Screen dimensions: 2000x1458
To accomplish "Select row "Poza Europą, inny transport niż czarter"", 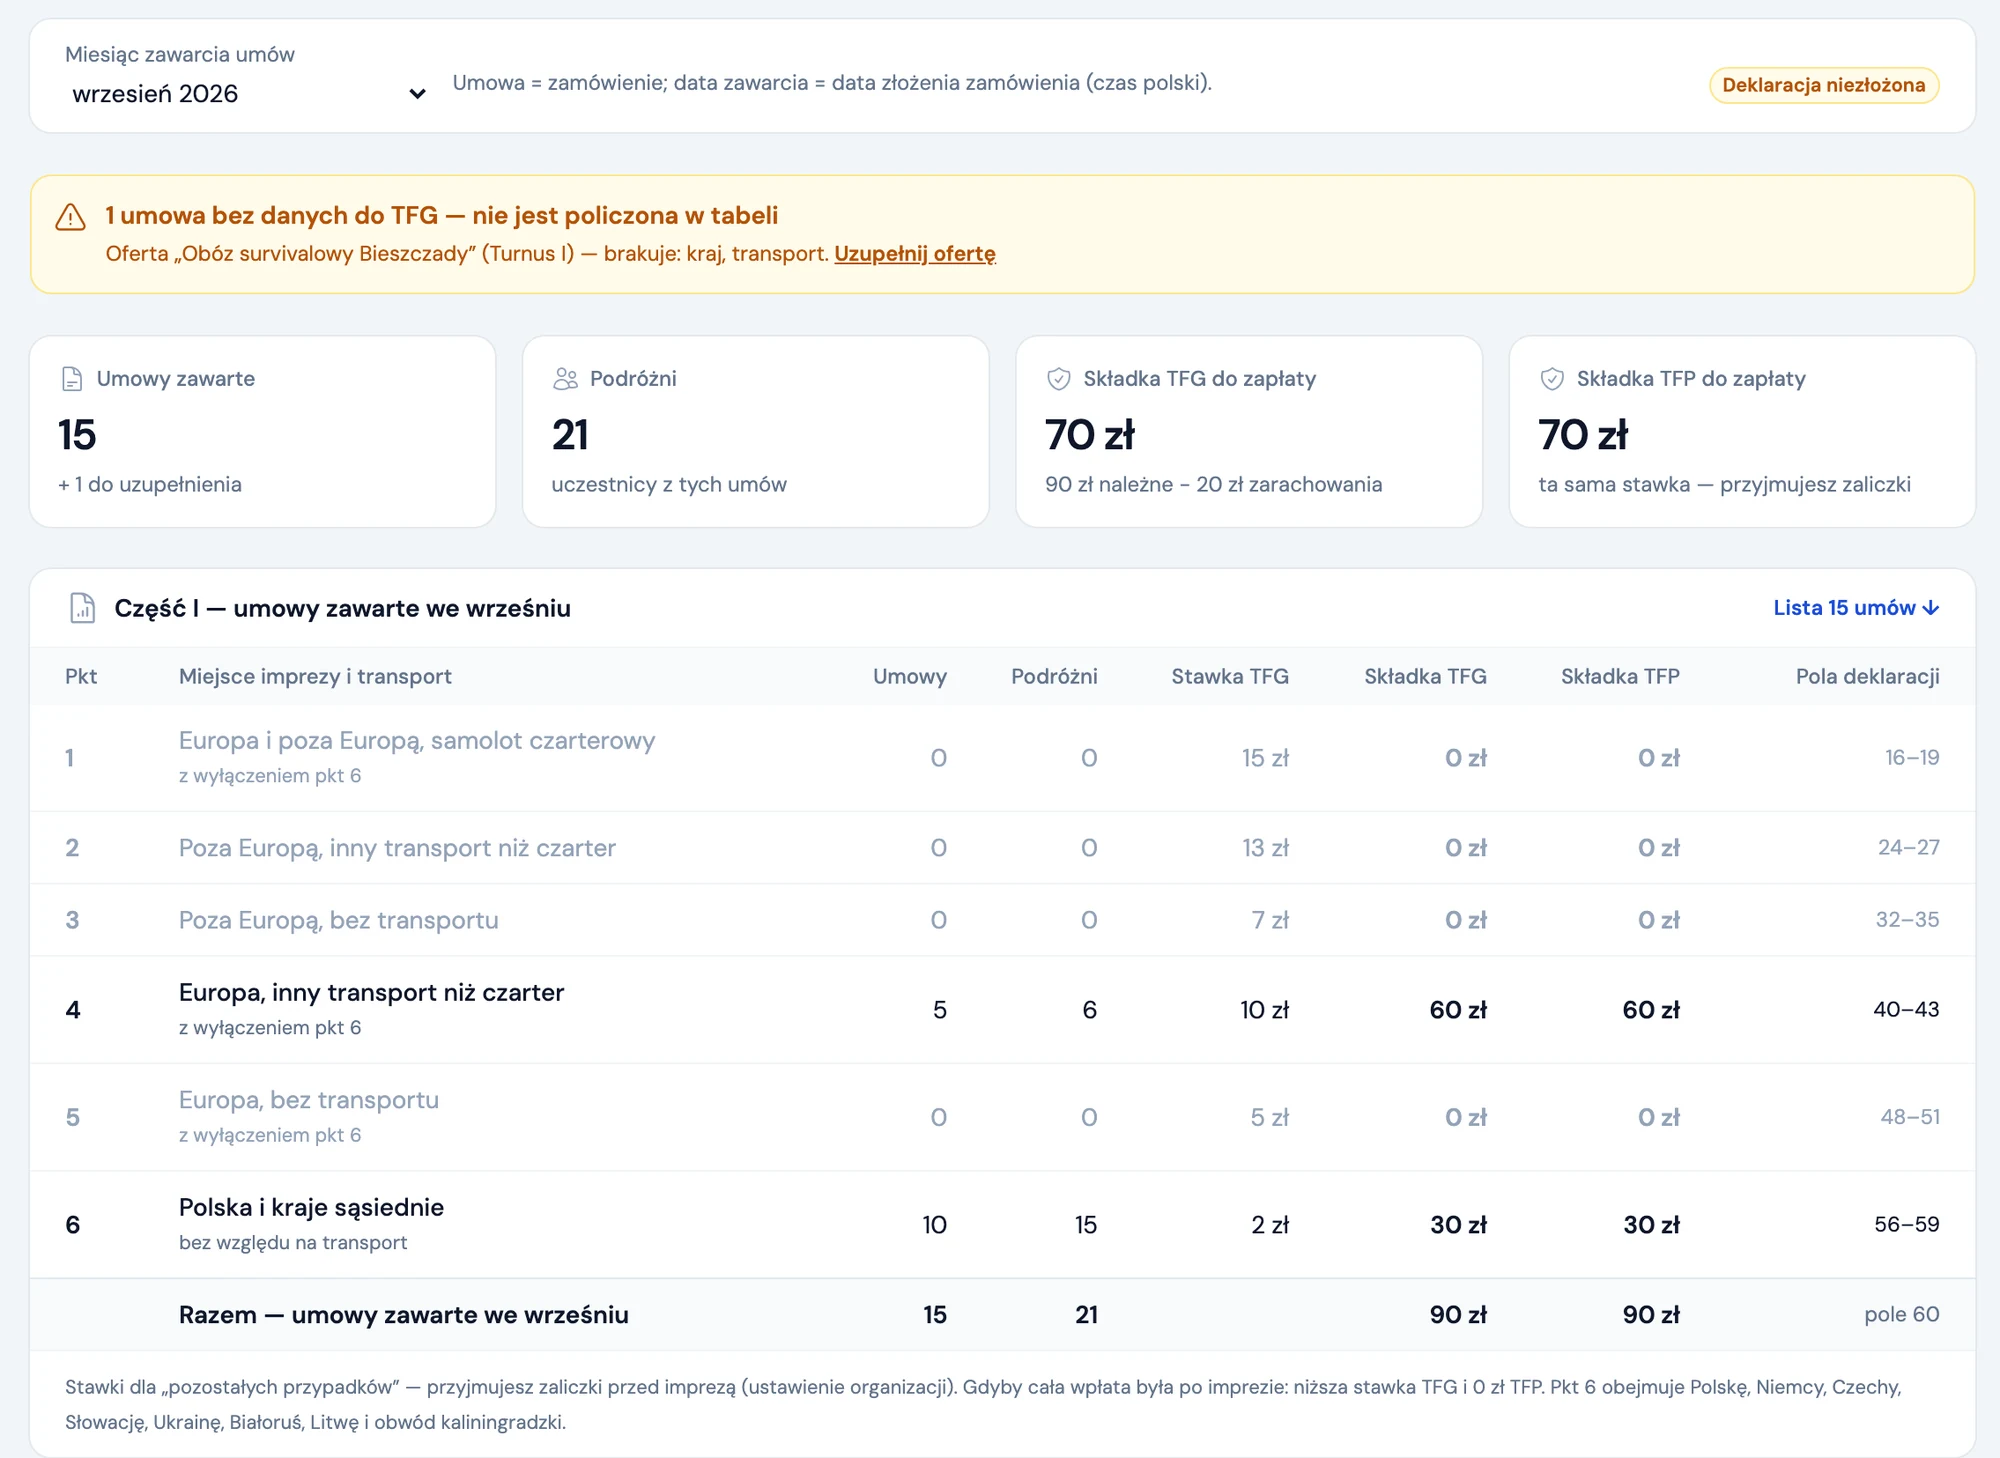I will (1002, 848).
